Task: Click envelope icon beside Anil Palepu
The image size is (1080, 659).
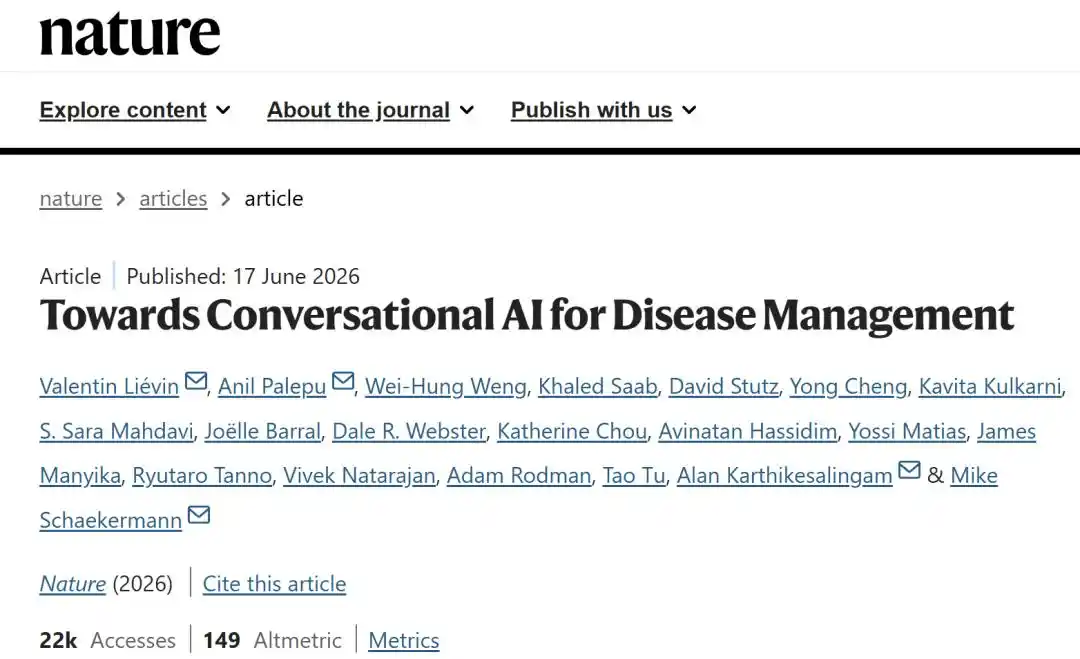Action: click(x=343, y=381)
